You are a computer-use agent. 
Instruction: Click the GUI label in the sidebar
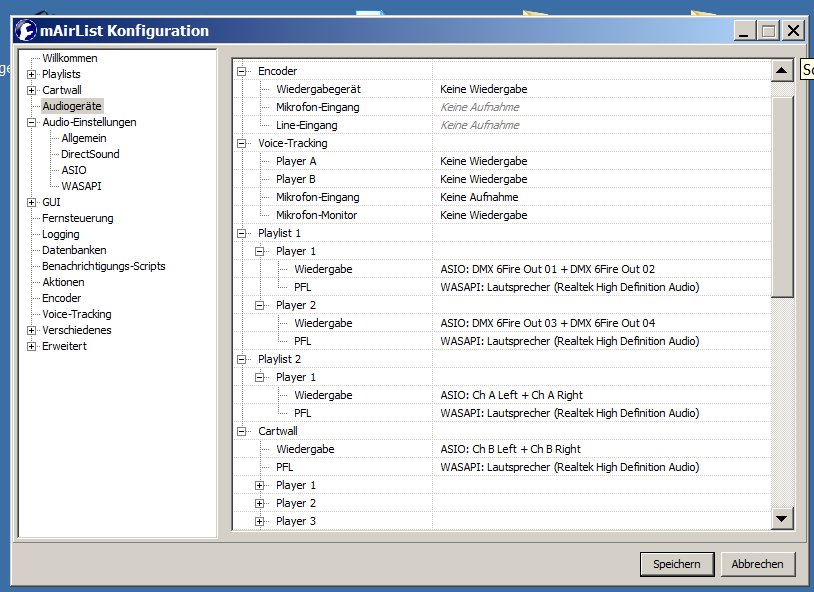(x=51, y=202)
